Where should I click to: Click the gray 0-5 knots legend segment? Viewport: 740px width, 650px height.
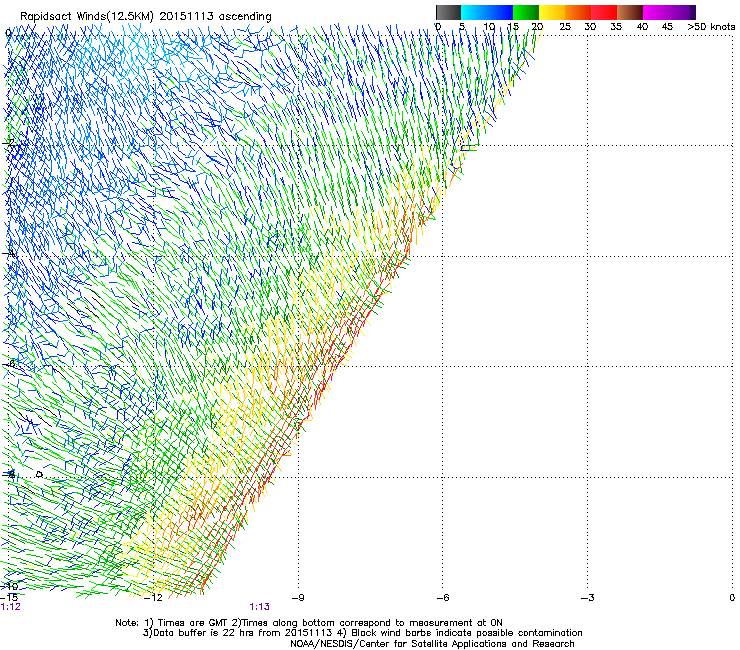448,12
